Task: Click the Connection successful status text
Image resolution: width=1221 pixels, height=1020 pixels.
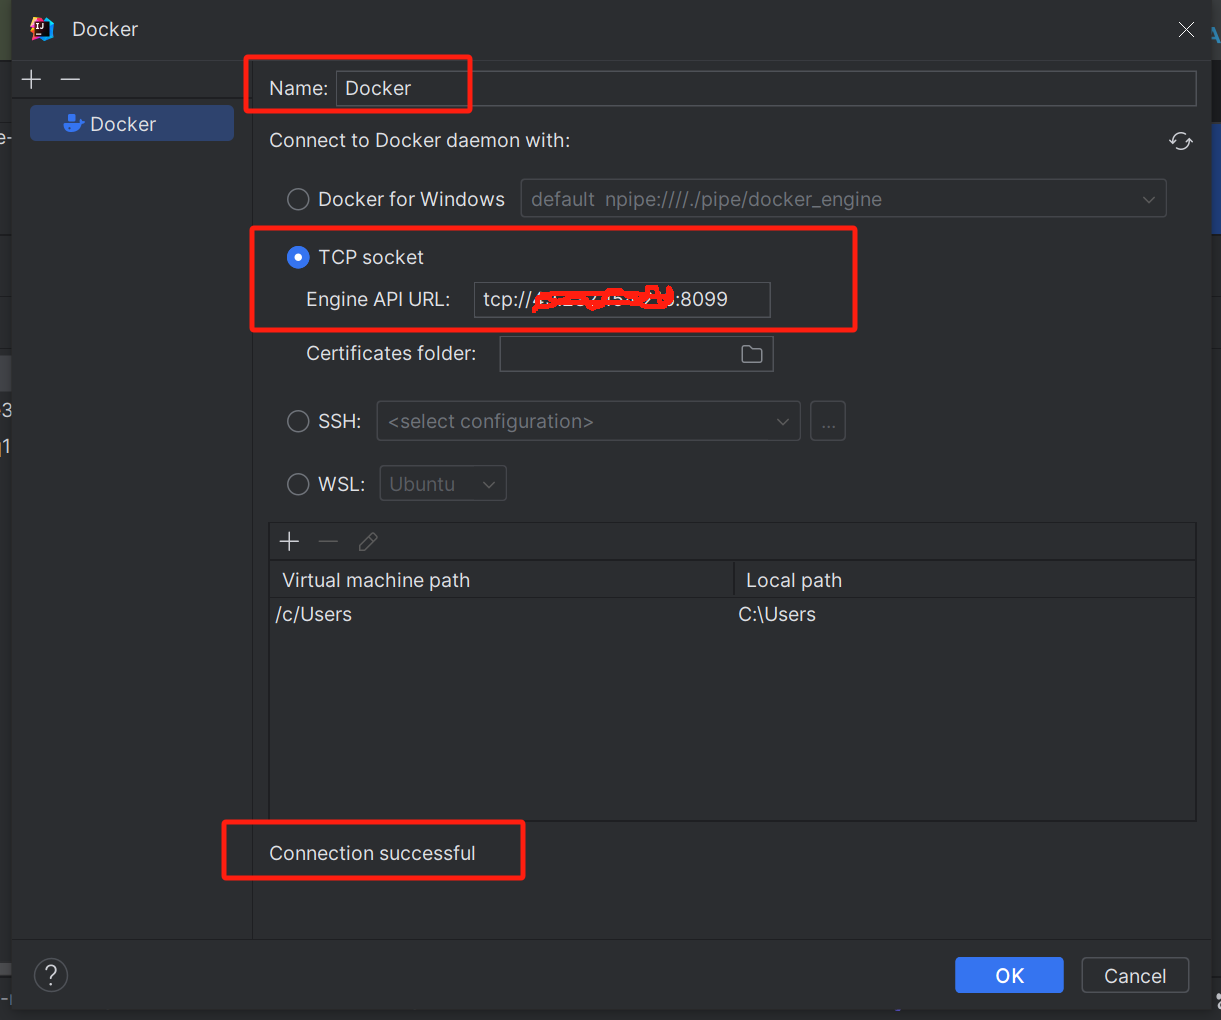Action: [372, 853]
